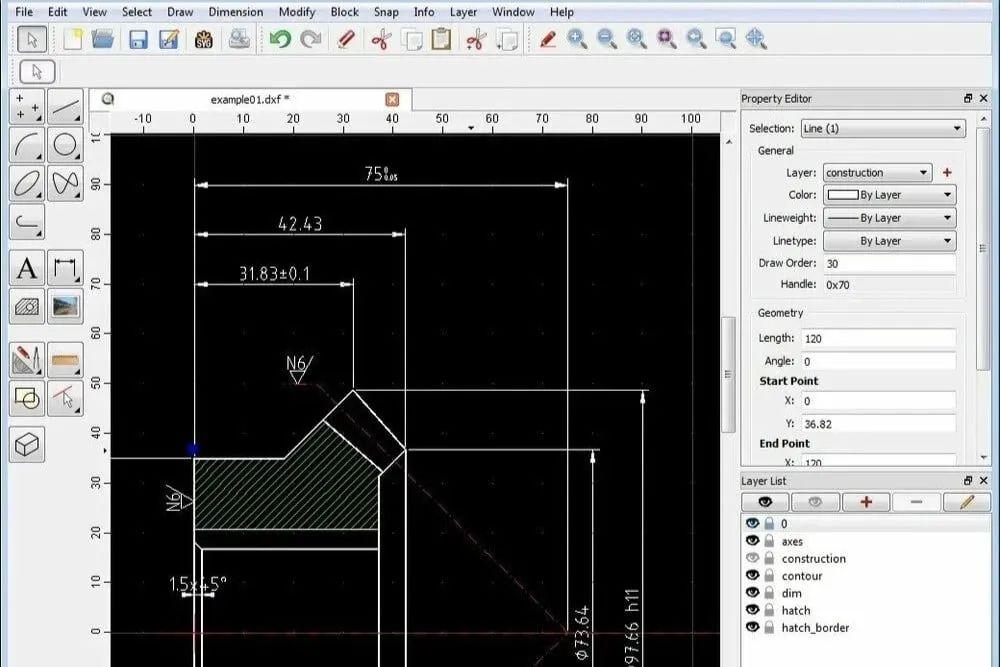Save the drawing with floppy icon
The image size is (1000, 667).
tap(138, 40)
